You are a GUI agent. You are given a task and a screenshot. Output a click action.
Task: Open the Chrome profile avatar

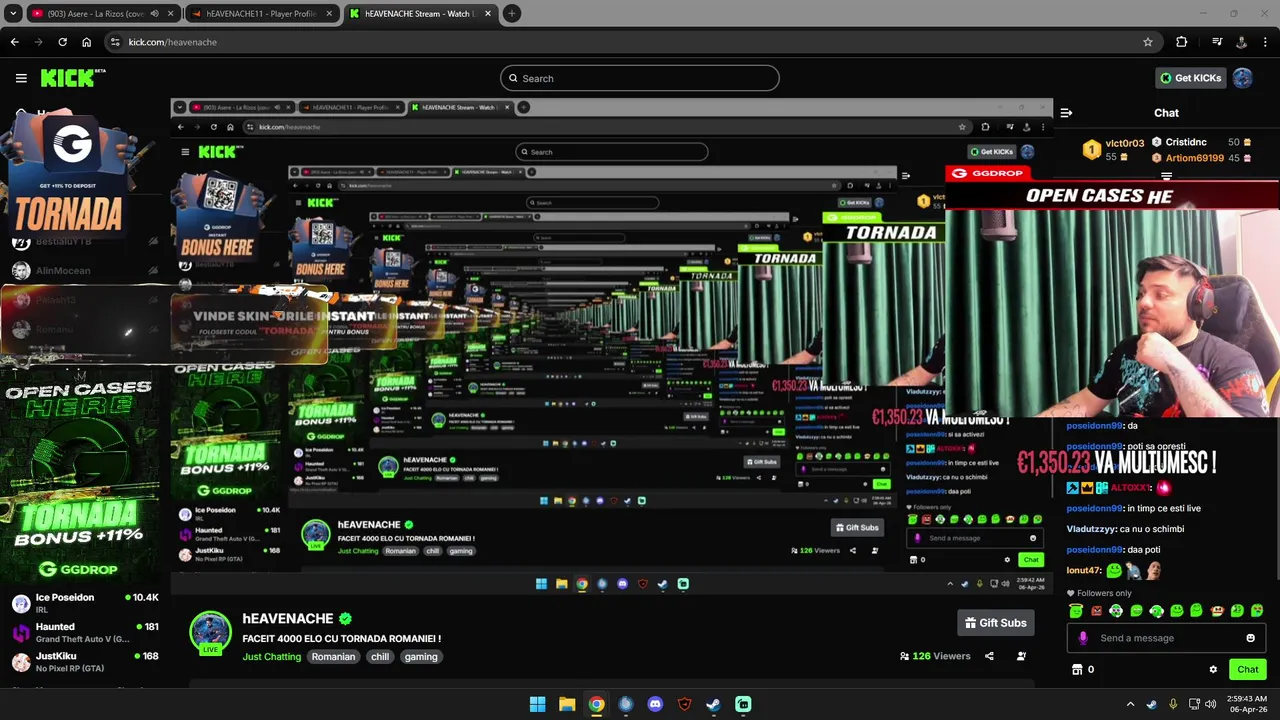click(1242, 42)
